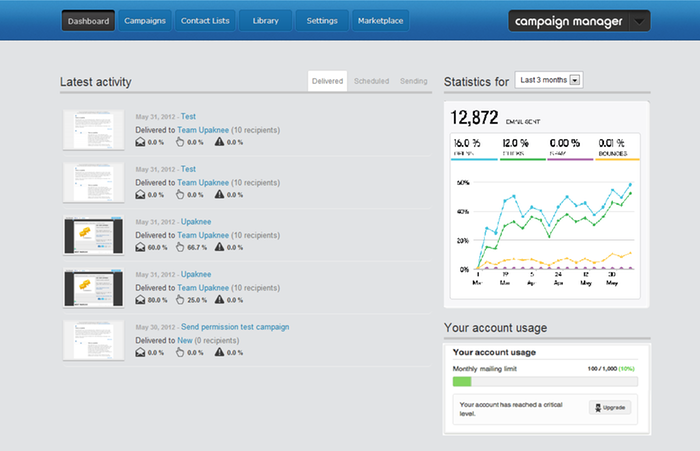Click the 100 / 1,000 (10%) usage text
This screenshot has width=700, height=451.
[611, 369]
